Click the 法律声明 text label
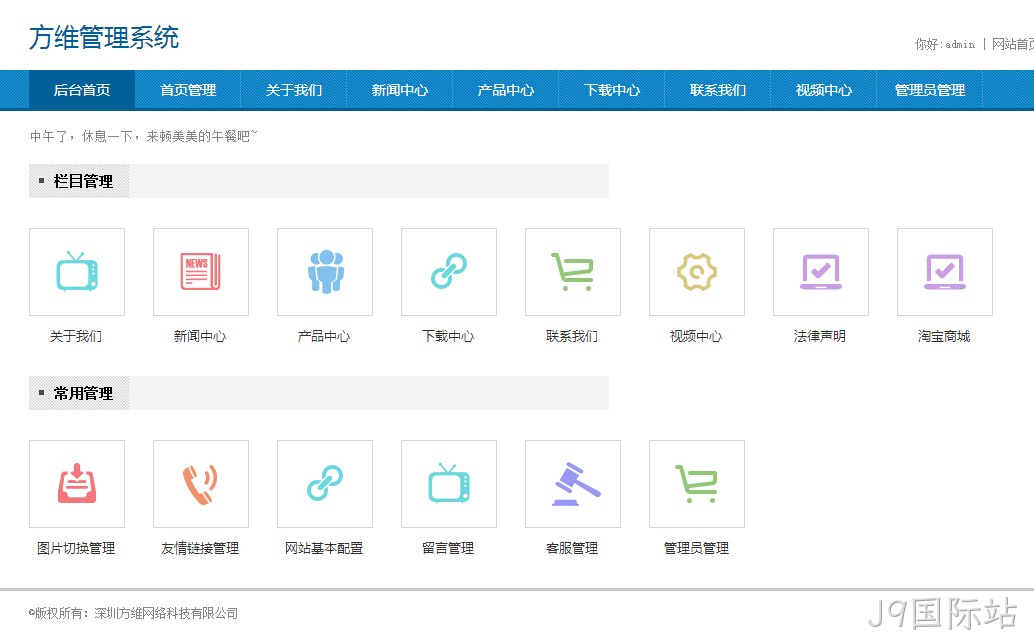Screen dimensions: 1034x644 (x=820, y=336)
